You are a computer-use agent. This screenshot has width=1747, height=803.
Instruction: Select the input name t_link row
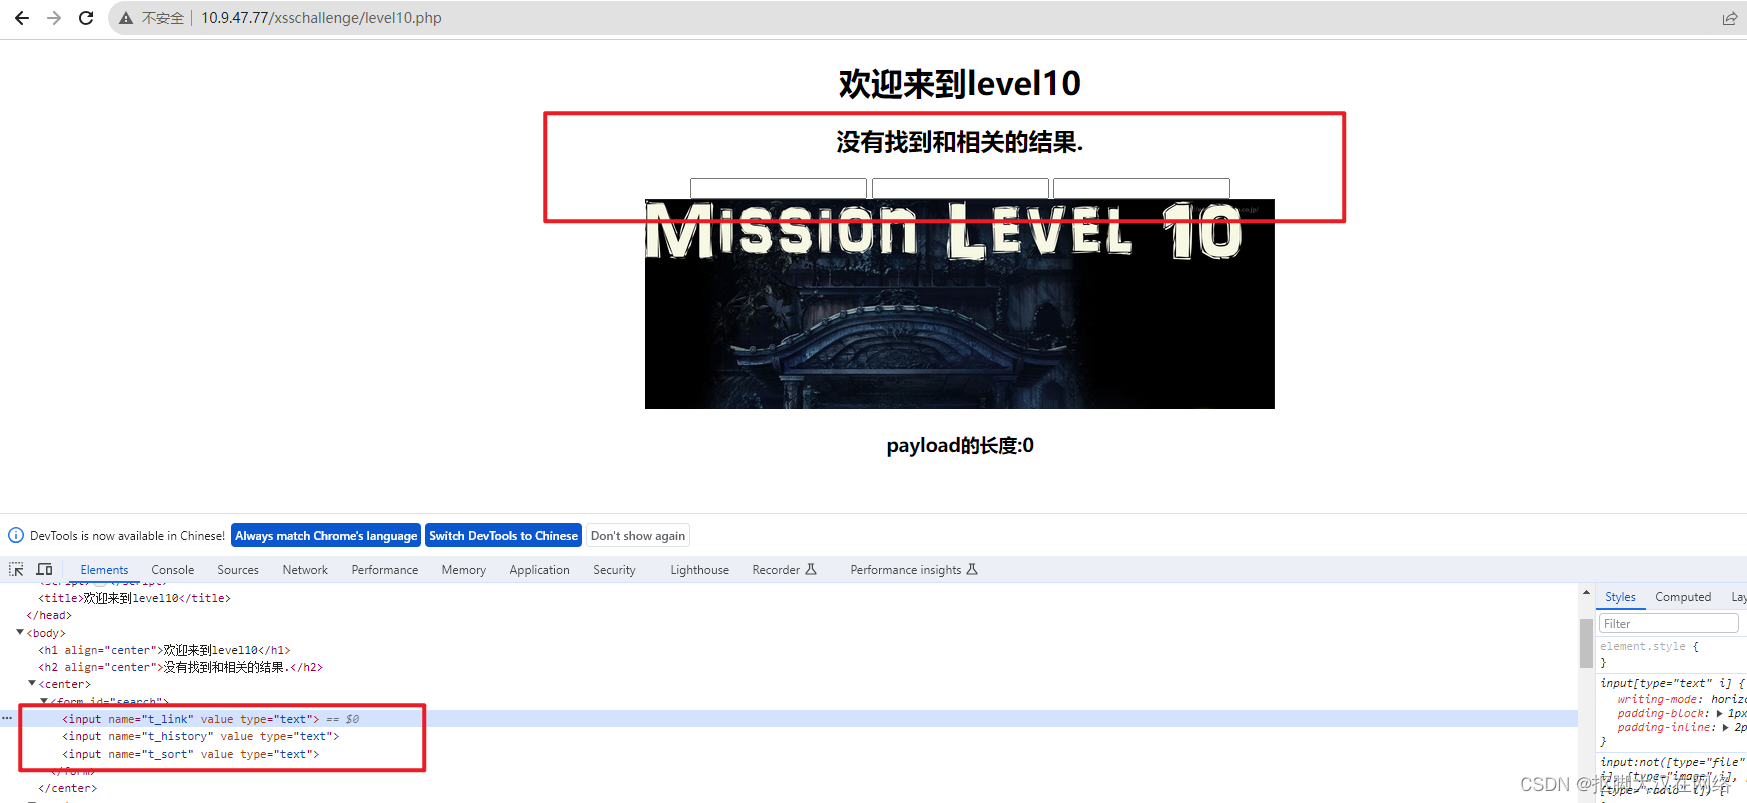tap(789, 718)
